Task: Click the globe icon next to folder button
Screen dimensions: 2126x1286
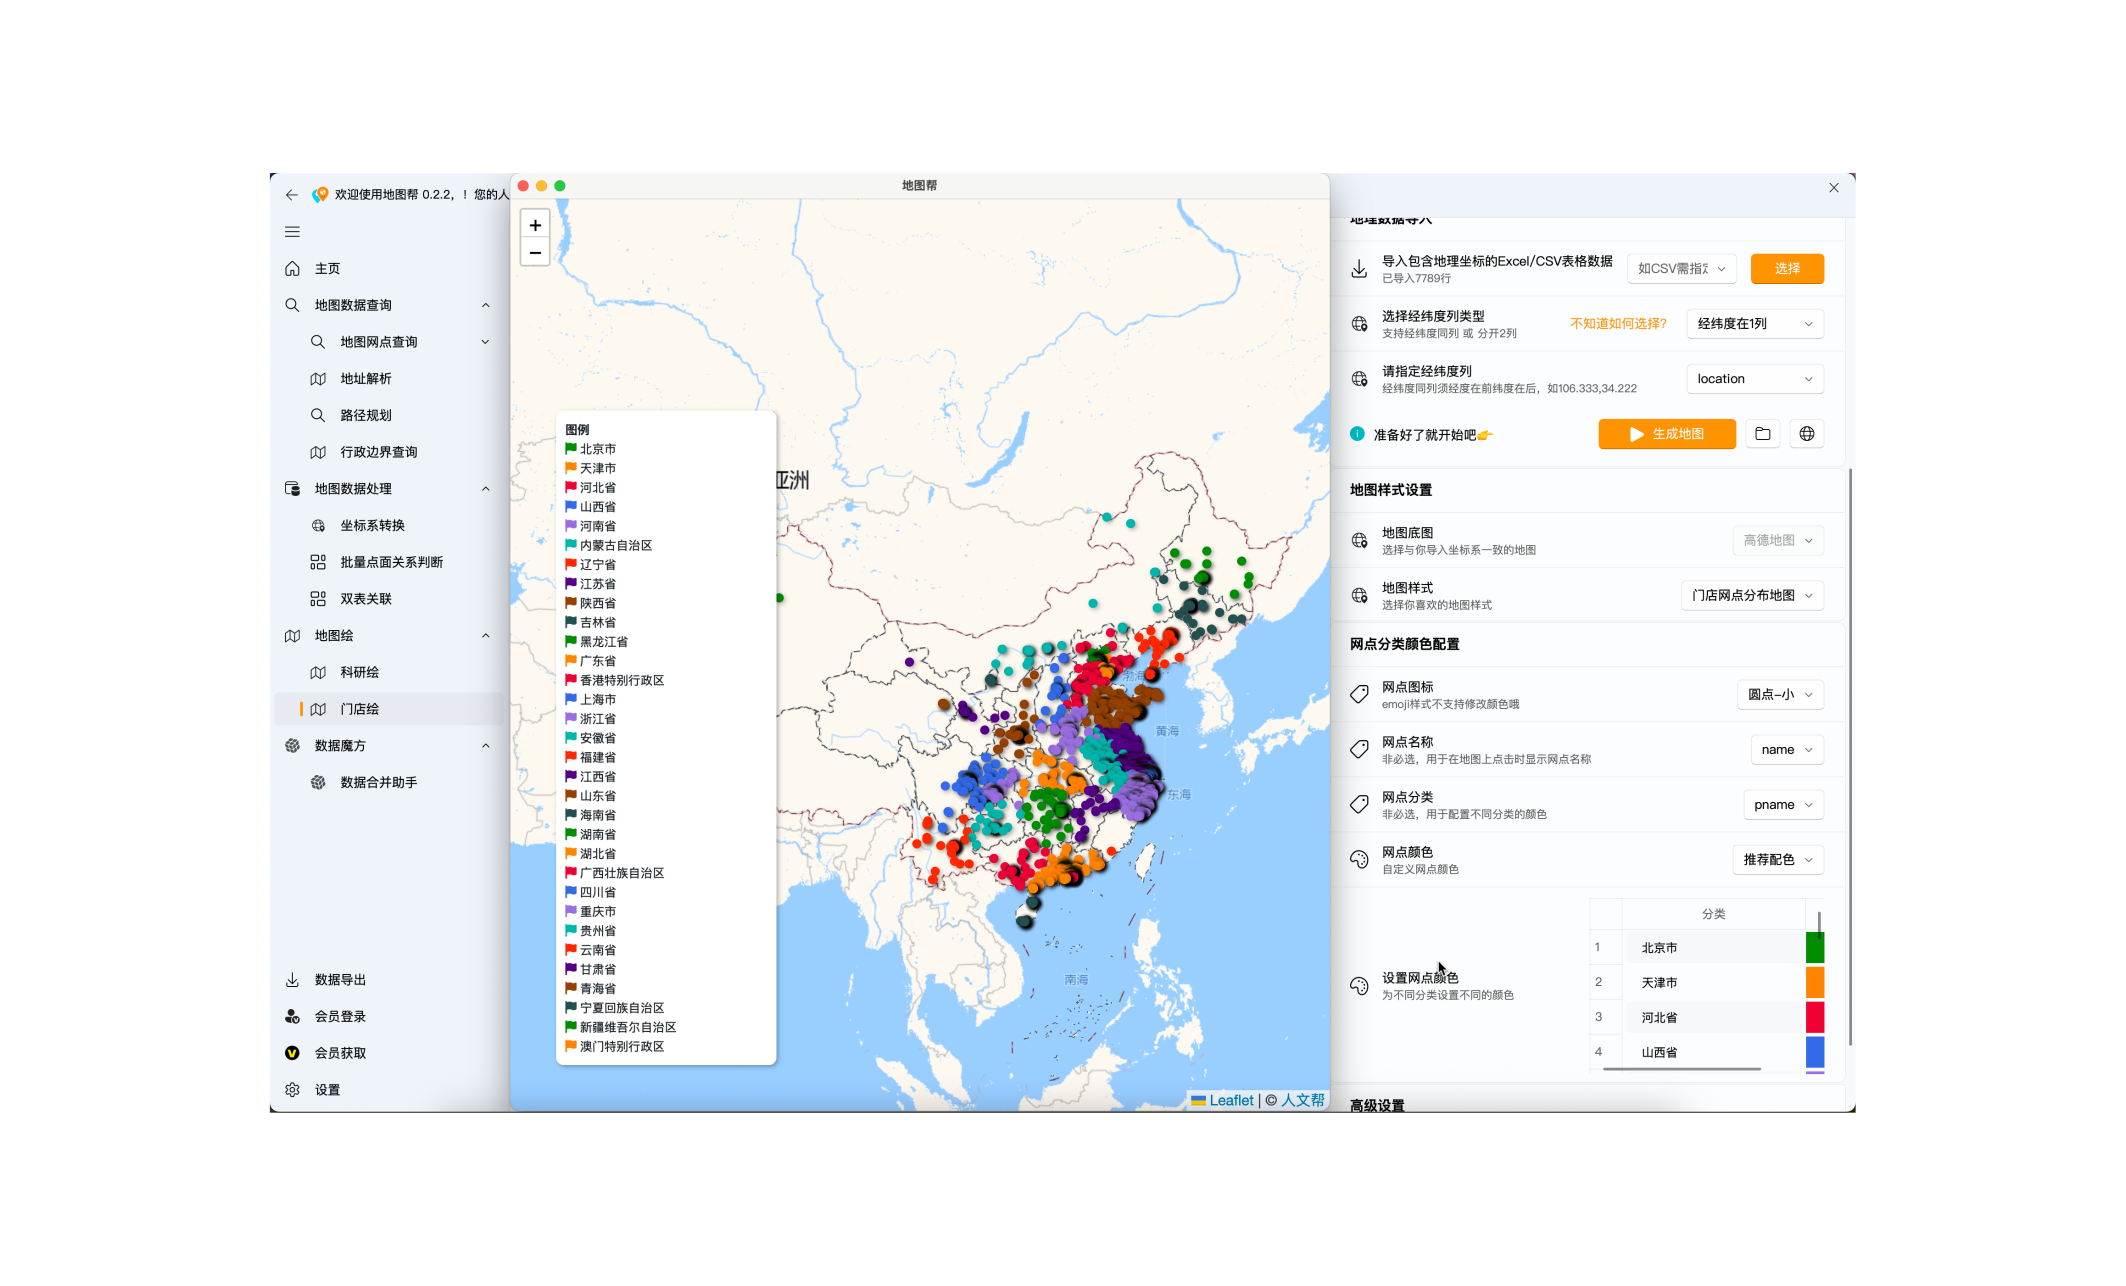Action: pyautogui.click(x=1806, y=434)
